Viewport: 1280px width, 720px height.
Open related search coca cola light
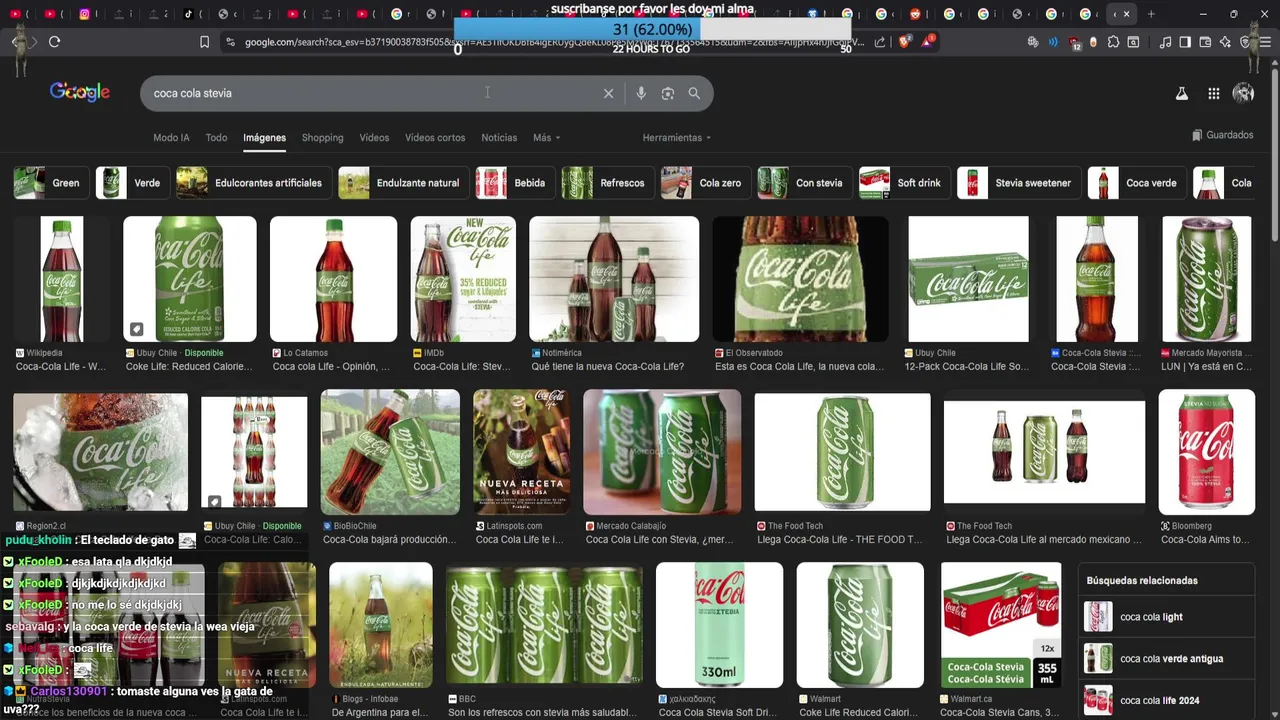(x=1167, y=617)
